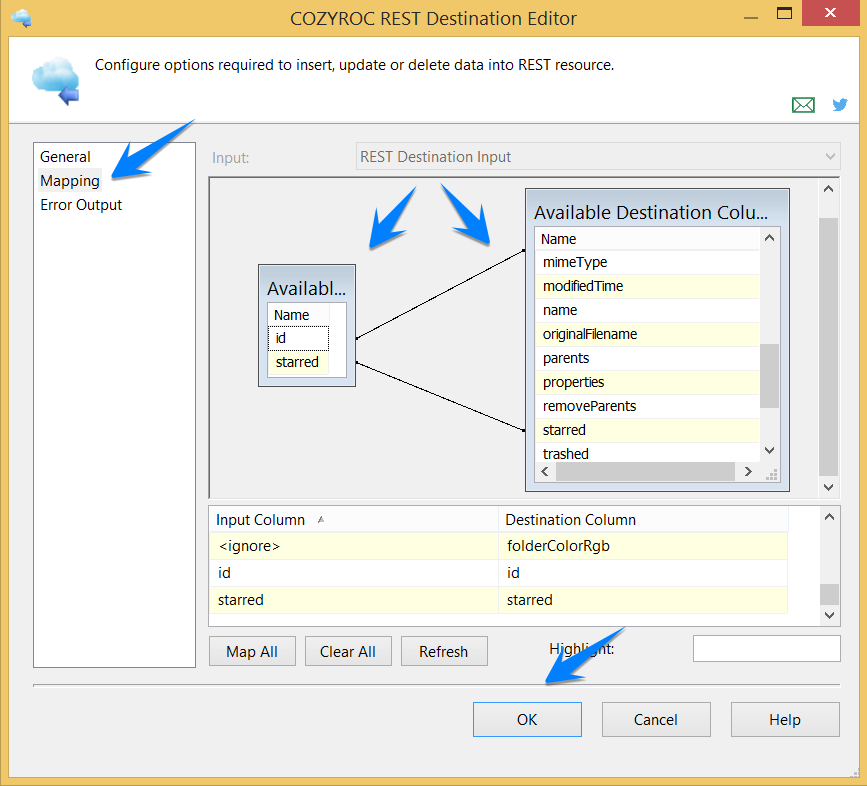Click the email envelope icon
The width and height of the screenshot is (867, 786).
point(803,104)
